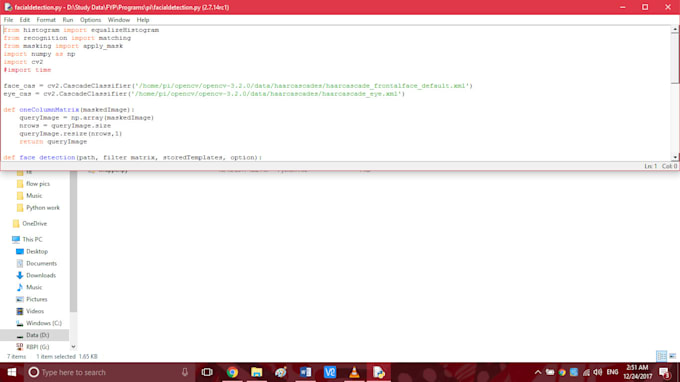Open the clock showing 2:51 AM
Screen dimensions: 680x382
[x=638, y=372]
